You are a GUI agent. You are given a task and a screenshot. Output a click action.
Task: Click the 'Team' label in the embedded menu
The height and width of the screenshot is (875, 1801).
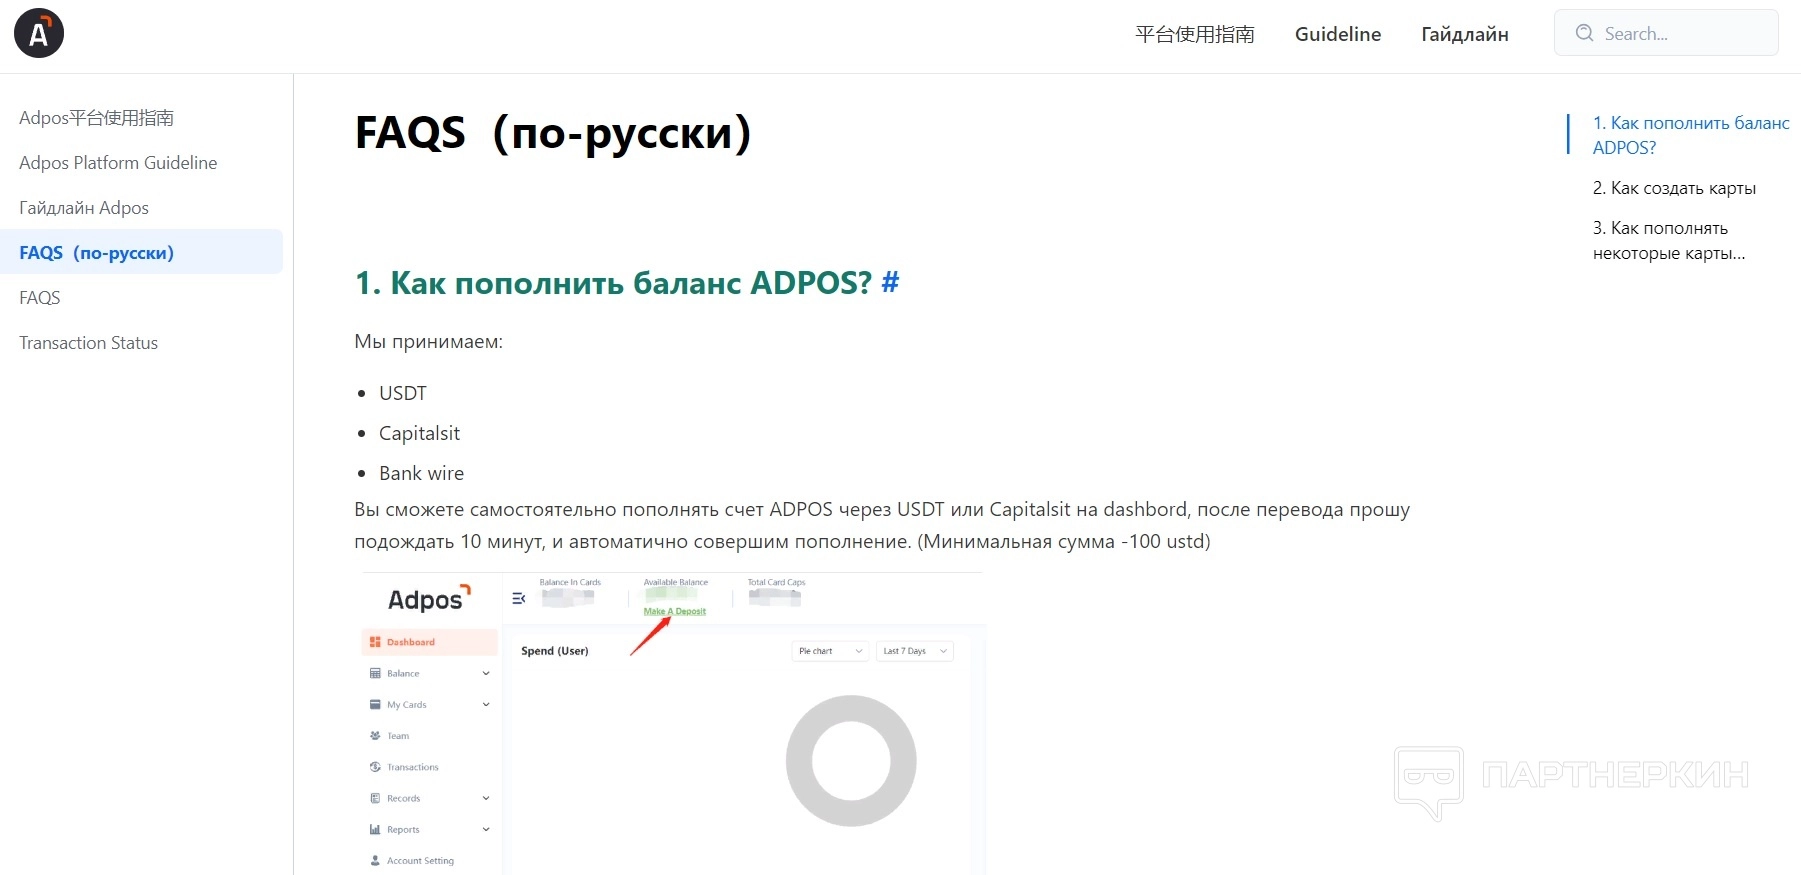click(x=398, y=736)
